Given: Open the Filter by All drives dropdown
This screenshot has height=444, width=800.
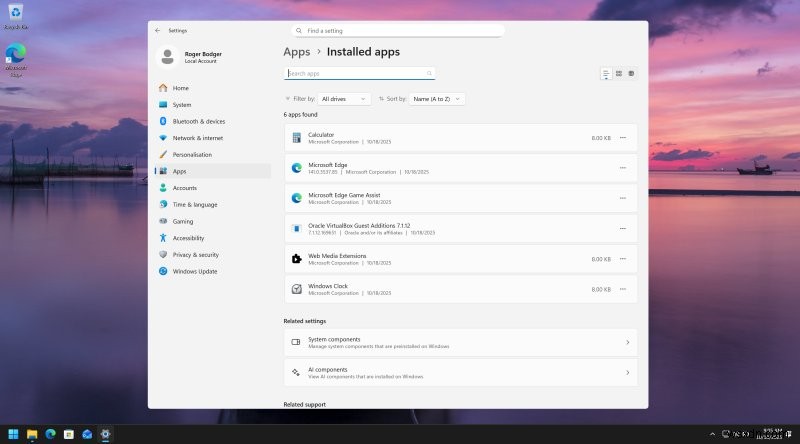Looking at the screenshot, I should (344, 99).
